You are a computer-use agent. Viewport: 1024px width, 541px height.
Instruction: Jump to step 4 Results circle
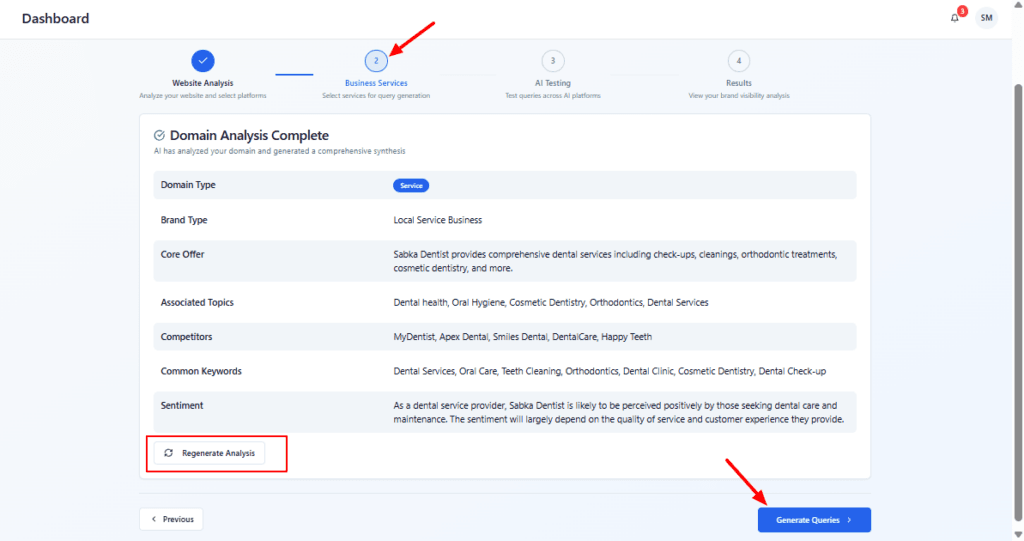click(x=738, y=61)
